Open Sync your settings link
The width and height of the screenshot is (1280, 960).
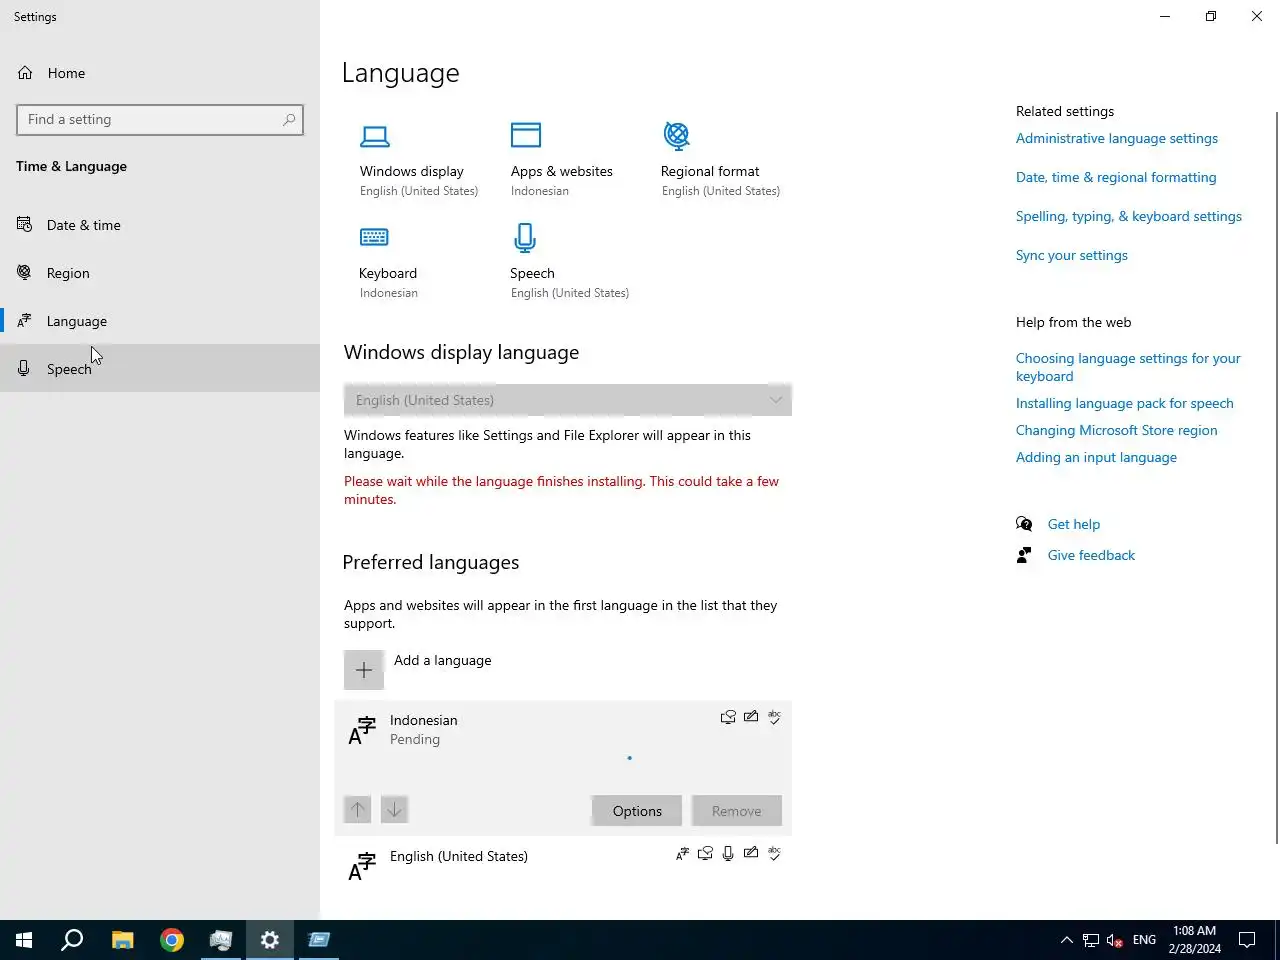pos(1072,255)
